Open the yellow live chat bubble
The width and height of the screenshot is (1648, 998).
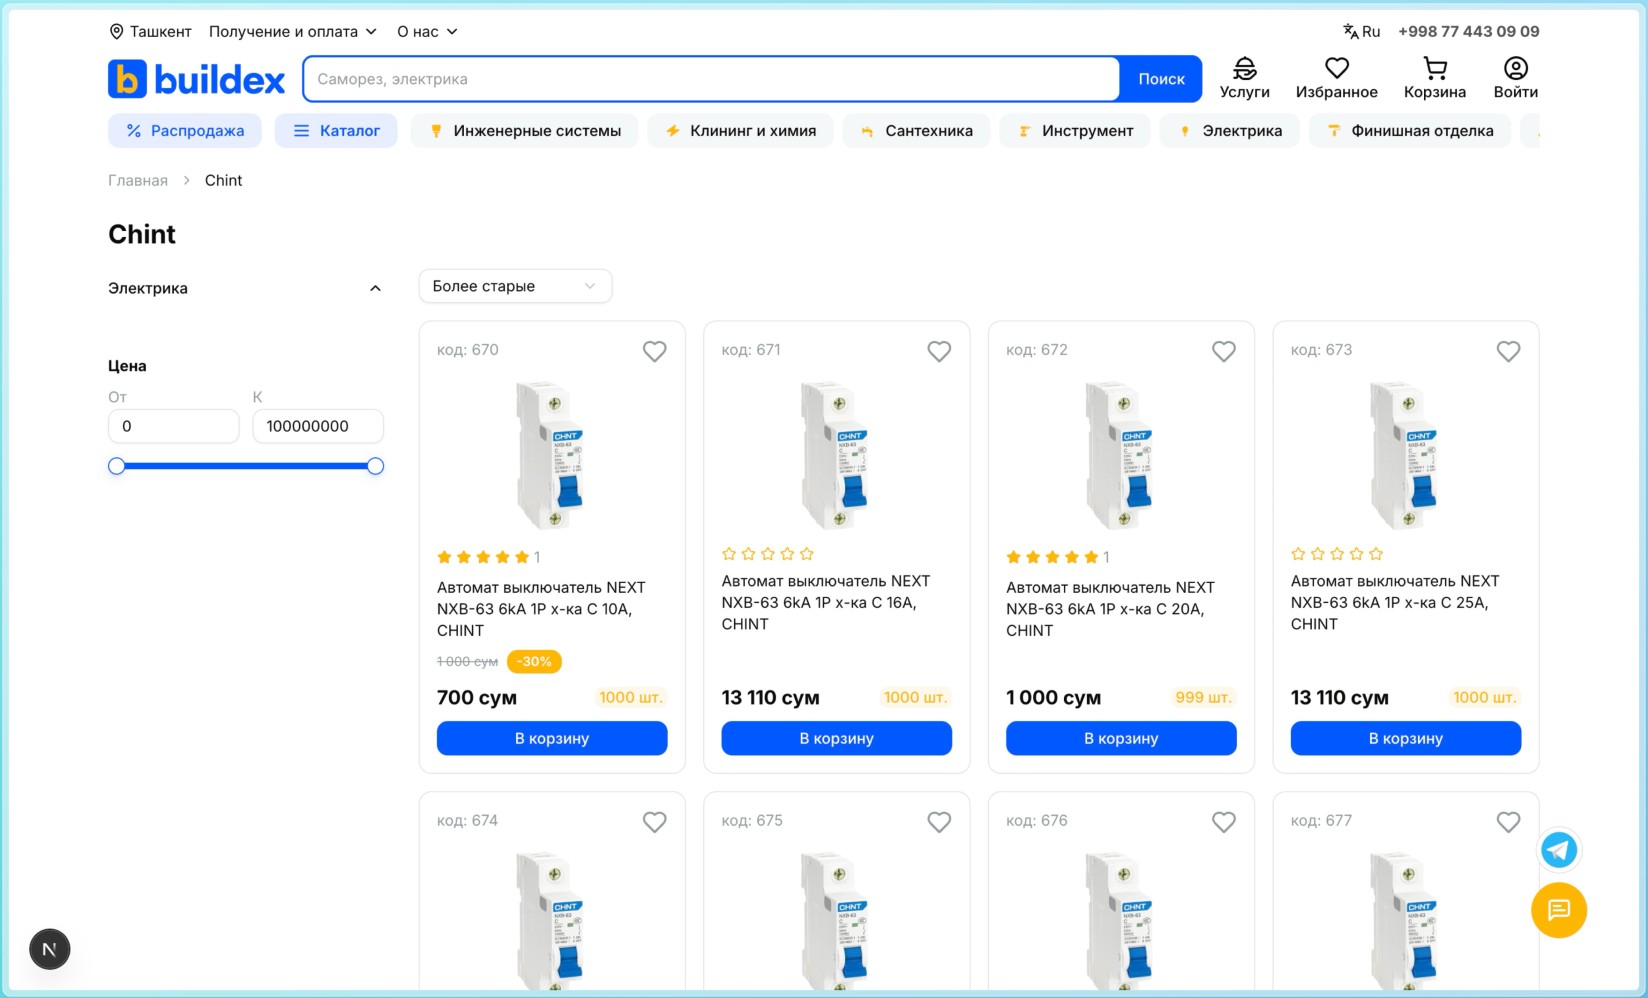tap(1558, 910)
